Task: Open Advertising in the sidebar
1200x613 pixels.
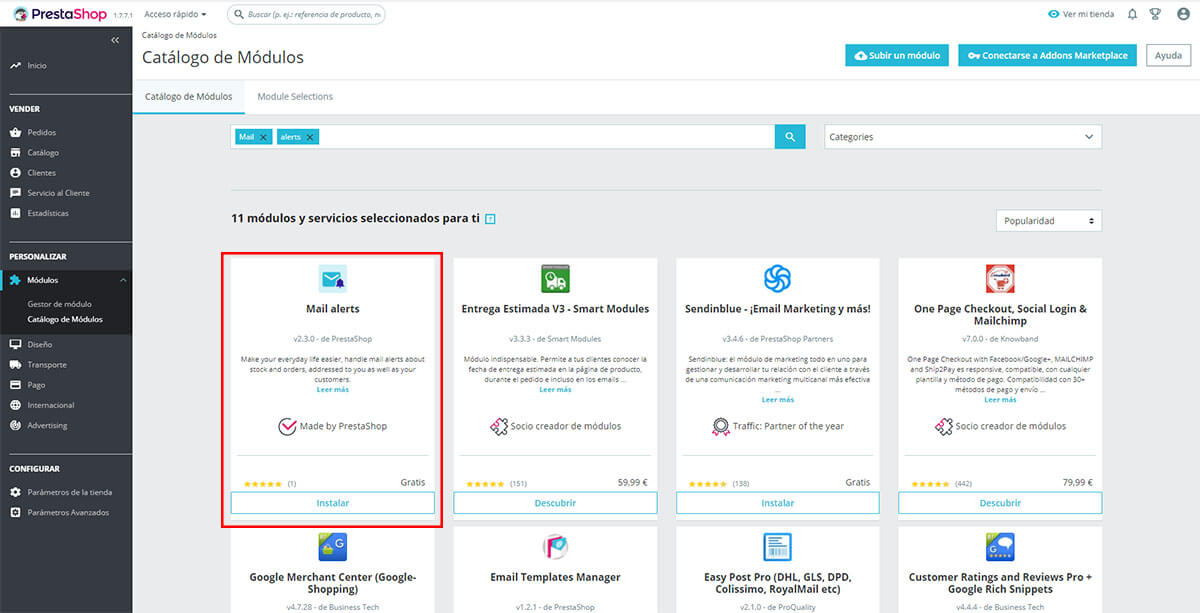Action: pyautogui.click(x=47, y=425)
